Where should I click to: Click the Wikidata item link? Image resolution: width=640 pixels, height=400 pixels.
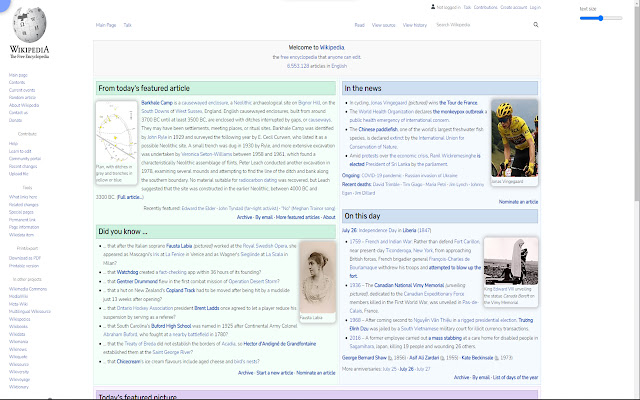(21, 235)
